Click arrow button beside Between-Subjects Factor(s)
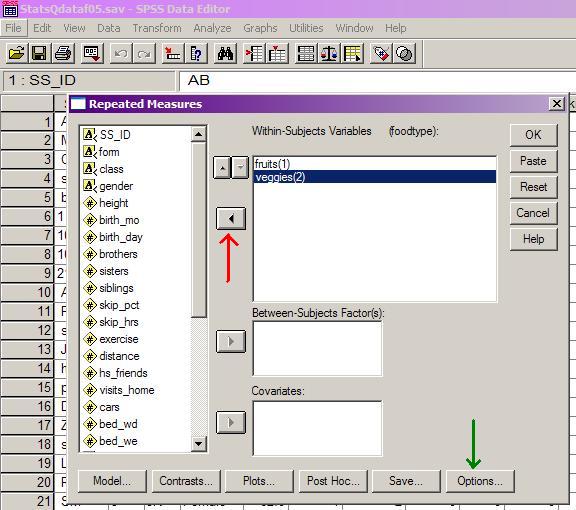The height and width of the screenshot is (510, 576). (231, 341)
